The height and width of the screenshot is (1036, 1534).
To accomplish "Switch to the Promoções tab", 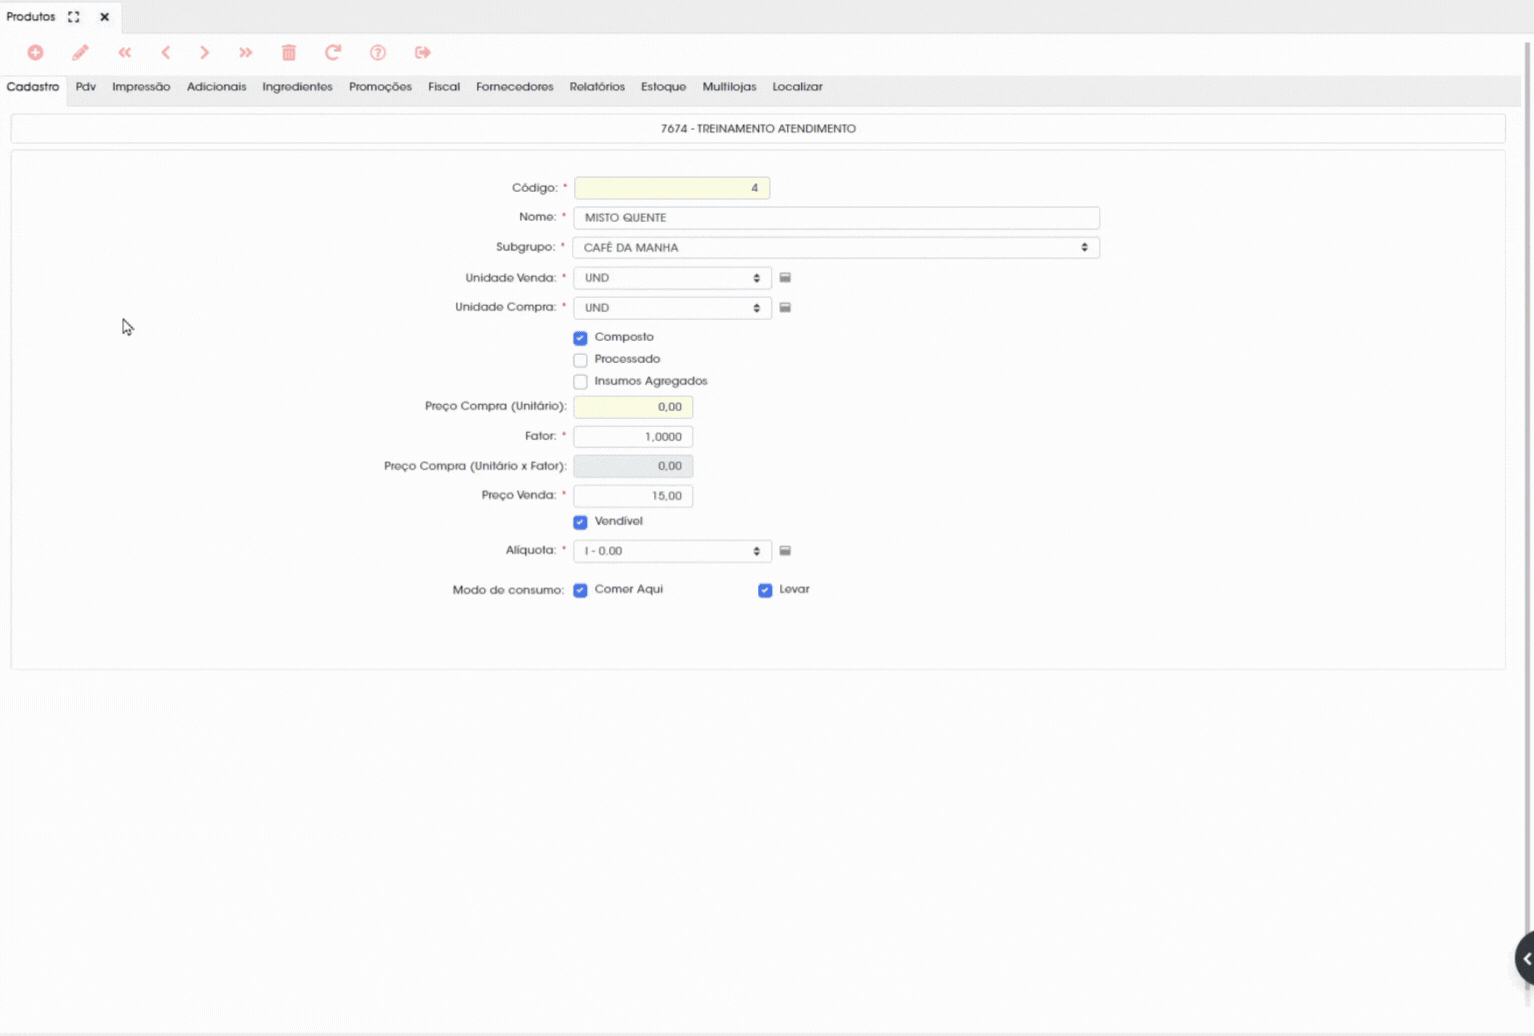I will point(380,87).
